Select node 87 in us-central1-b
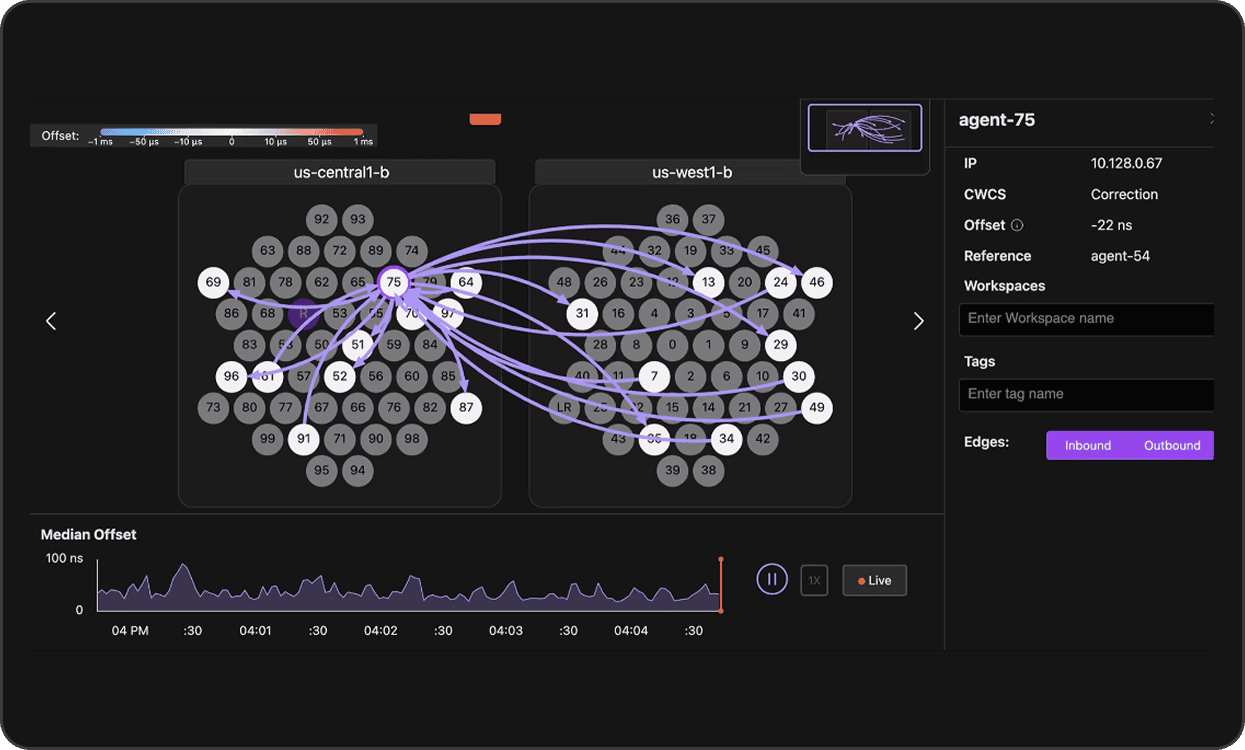 tap(465, 407)
